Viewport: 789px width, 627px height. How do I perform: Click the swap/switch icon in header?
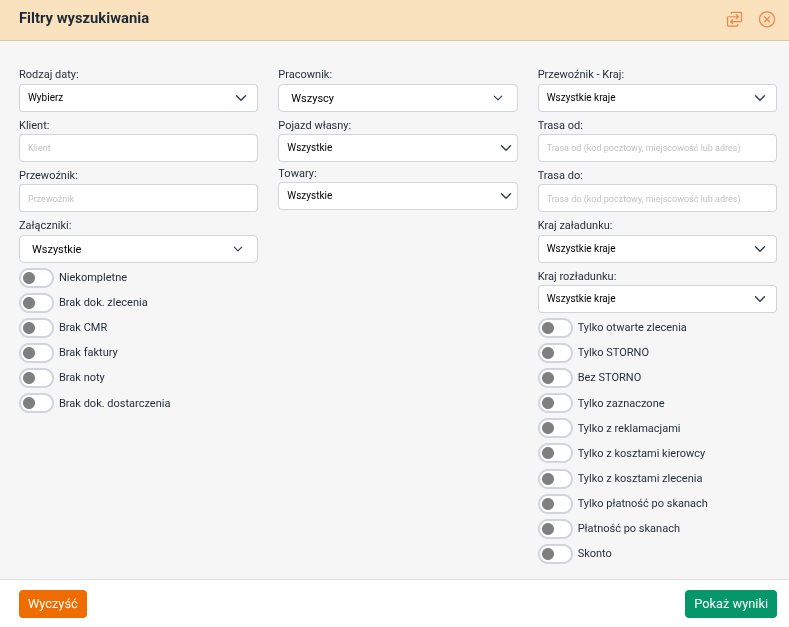(734, 19)
